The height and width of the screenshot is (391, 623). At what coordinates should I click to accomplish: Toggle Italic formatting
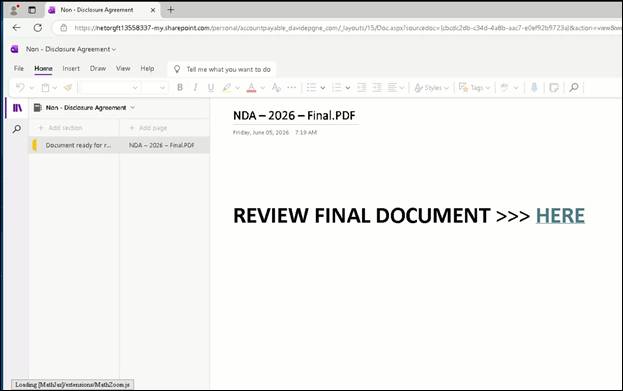tap(195, 87)
